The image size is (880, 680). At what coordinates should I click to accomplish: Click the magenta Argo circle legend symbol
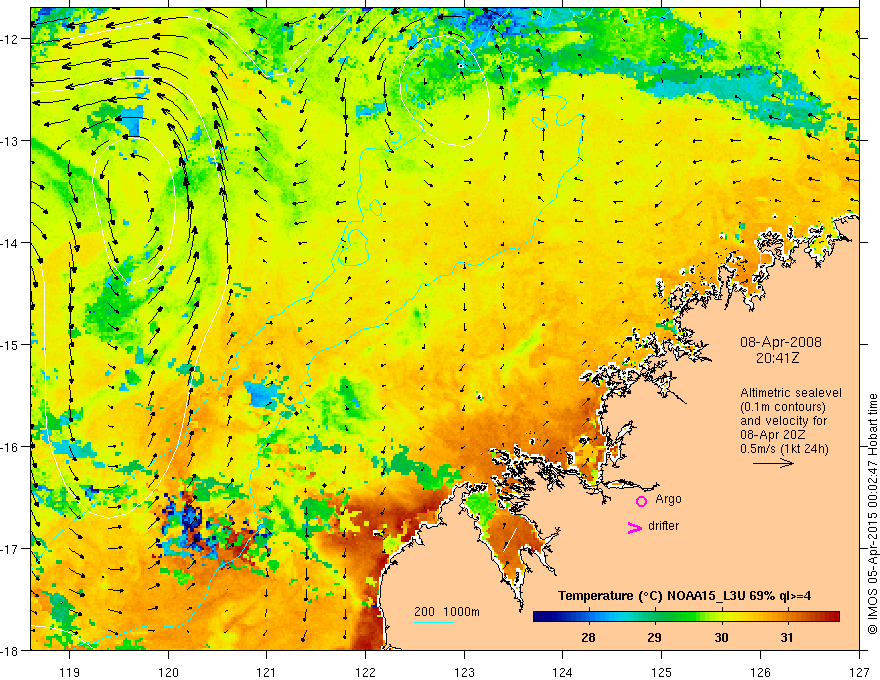641,501
